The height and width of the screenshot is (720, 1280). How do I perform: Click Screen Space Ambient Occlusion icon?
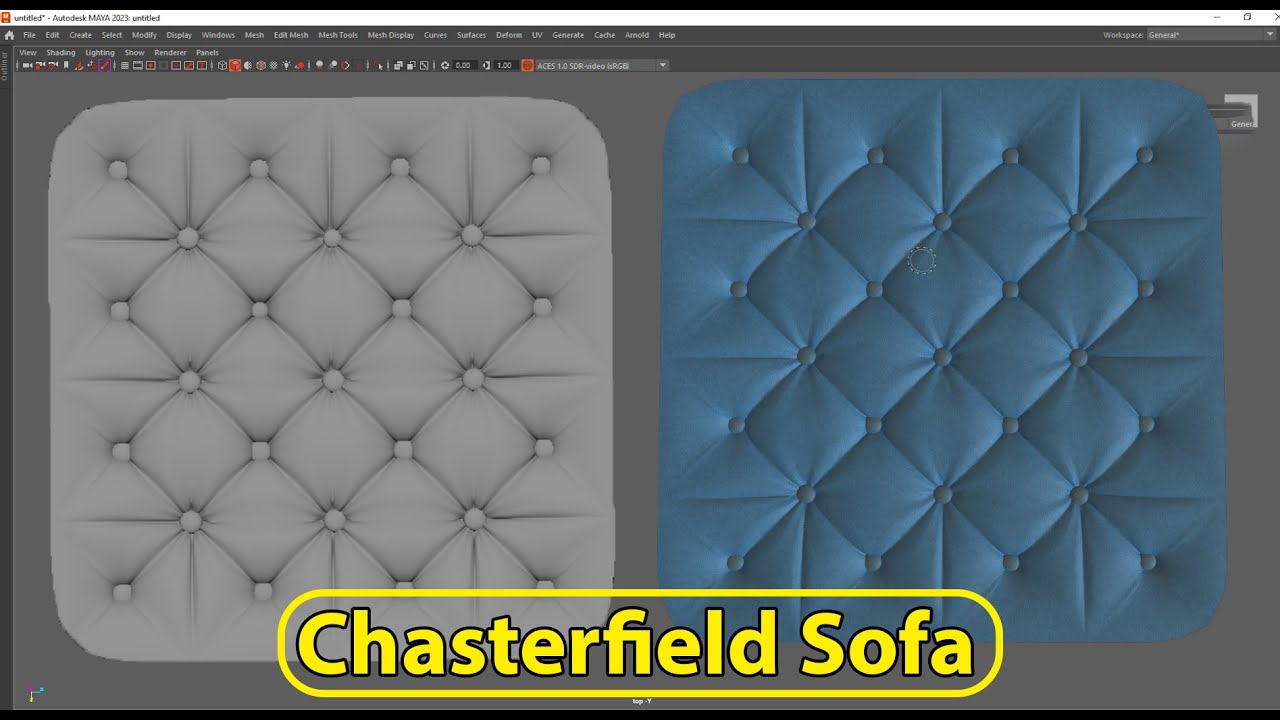(320, 65)
